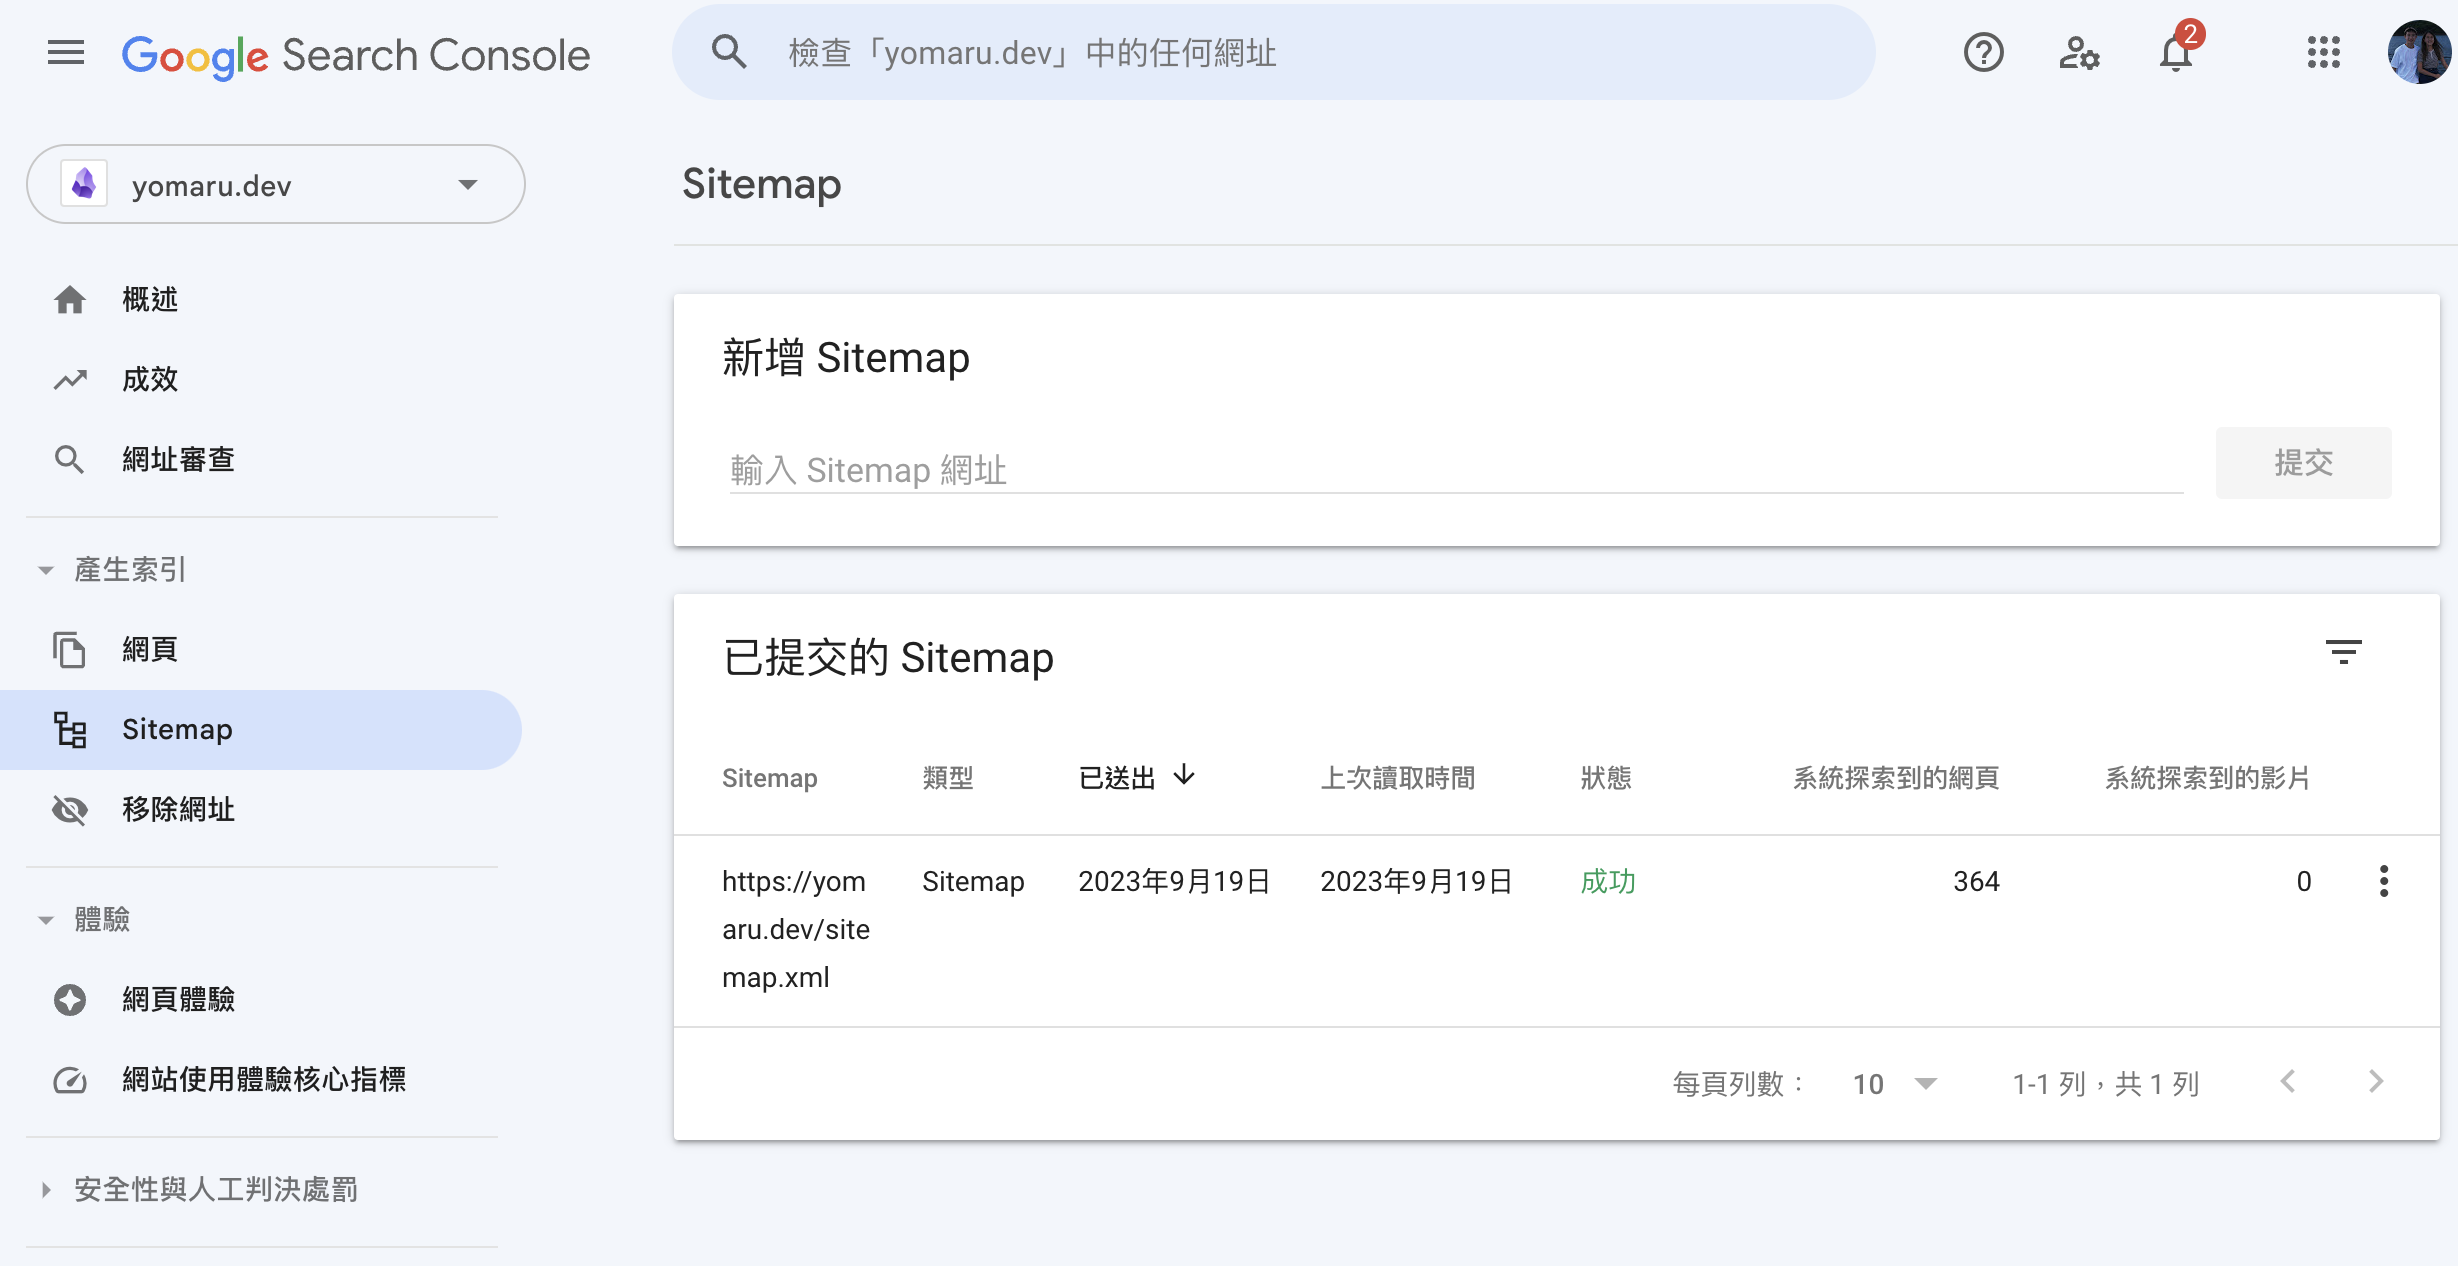The width and height of the screenshot is (2458, 1266).
Task: Click the 網址審查 magnifier icon
Action: click(x=69, y=459)
